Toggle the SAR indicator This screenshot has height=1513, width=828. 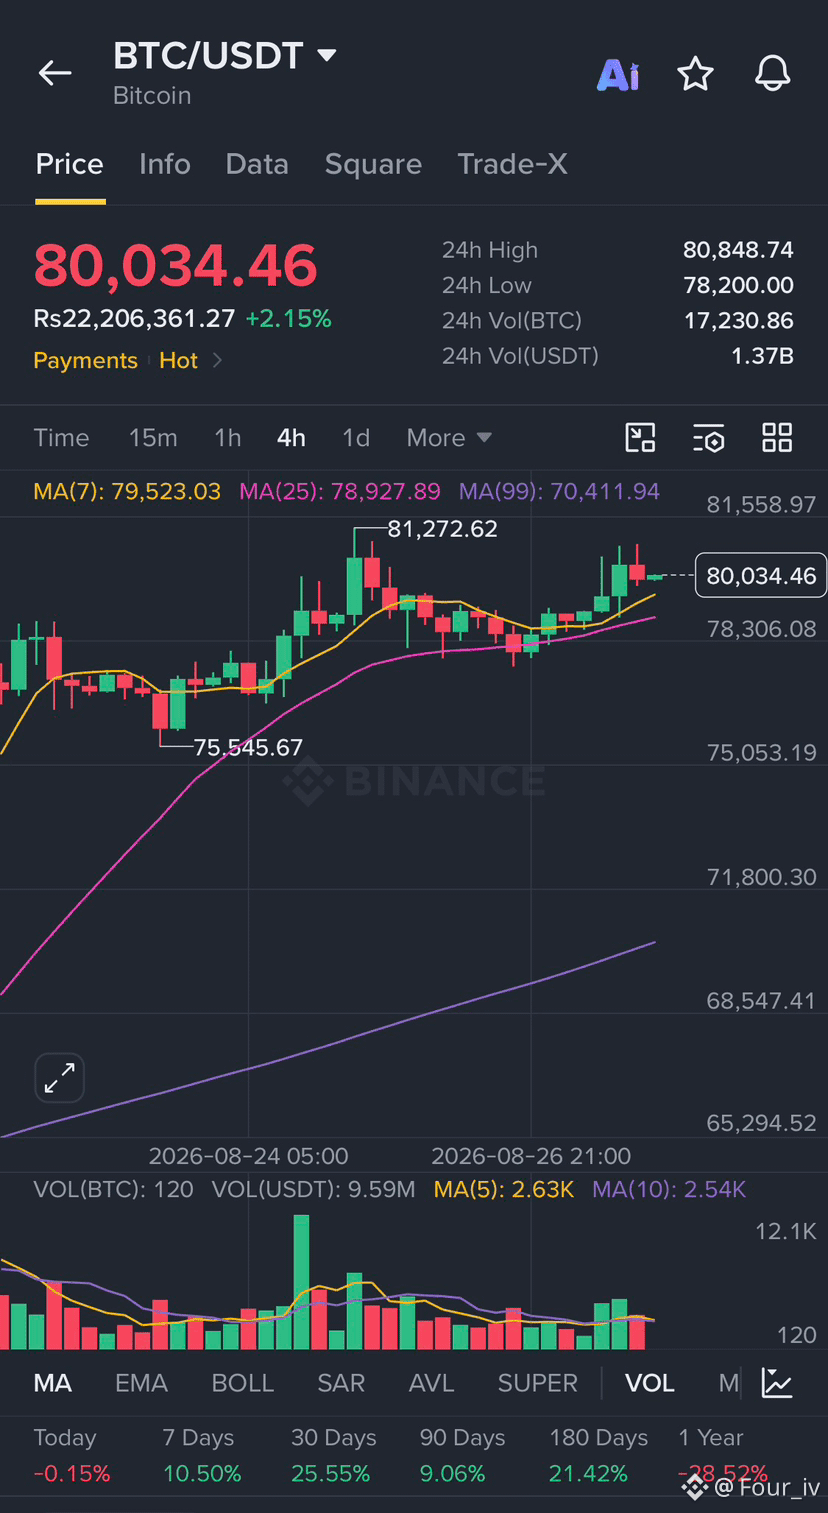coord(341,1383)
